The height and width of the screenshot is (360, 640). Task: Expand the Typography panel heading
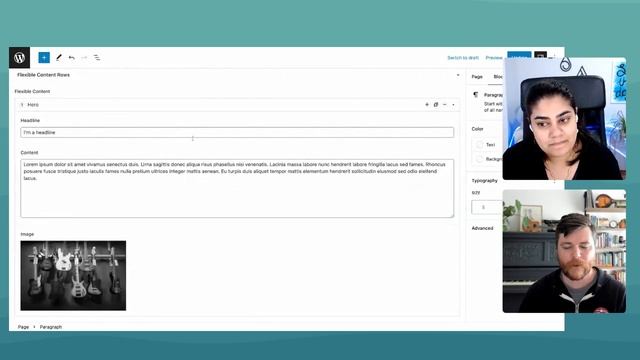pos(484,180)
